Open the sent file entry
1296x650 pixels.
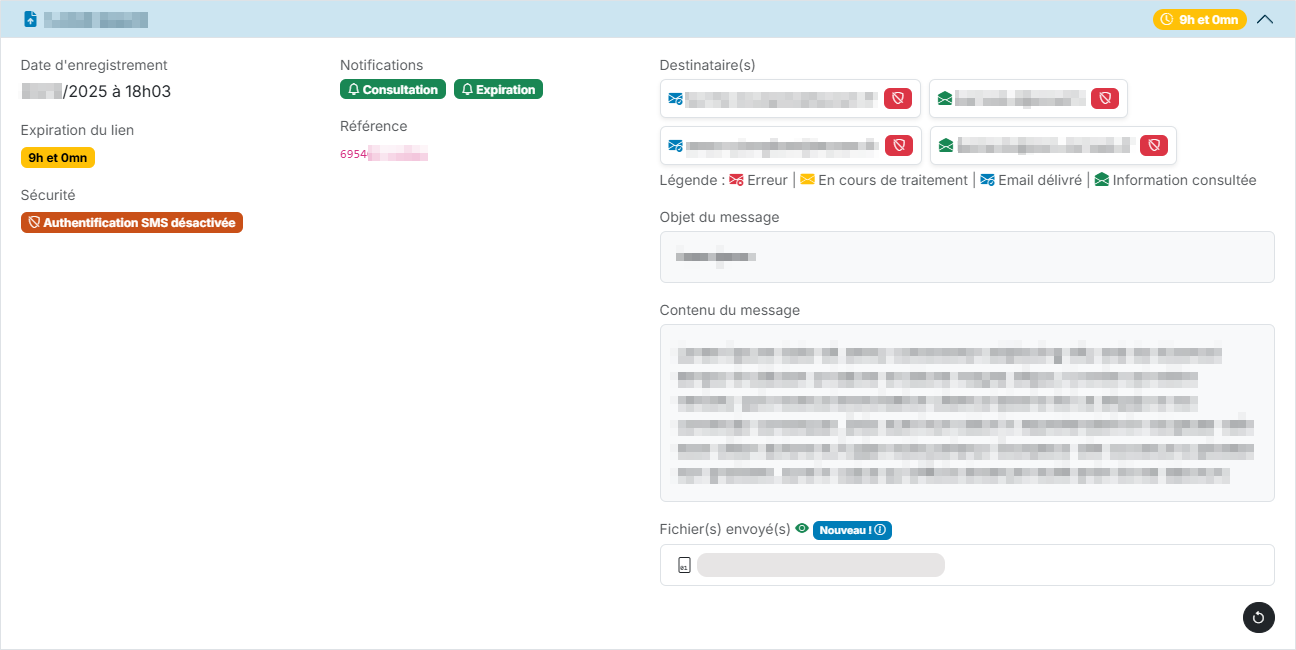pos(821,565)
